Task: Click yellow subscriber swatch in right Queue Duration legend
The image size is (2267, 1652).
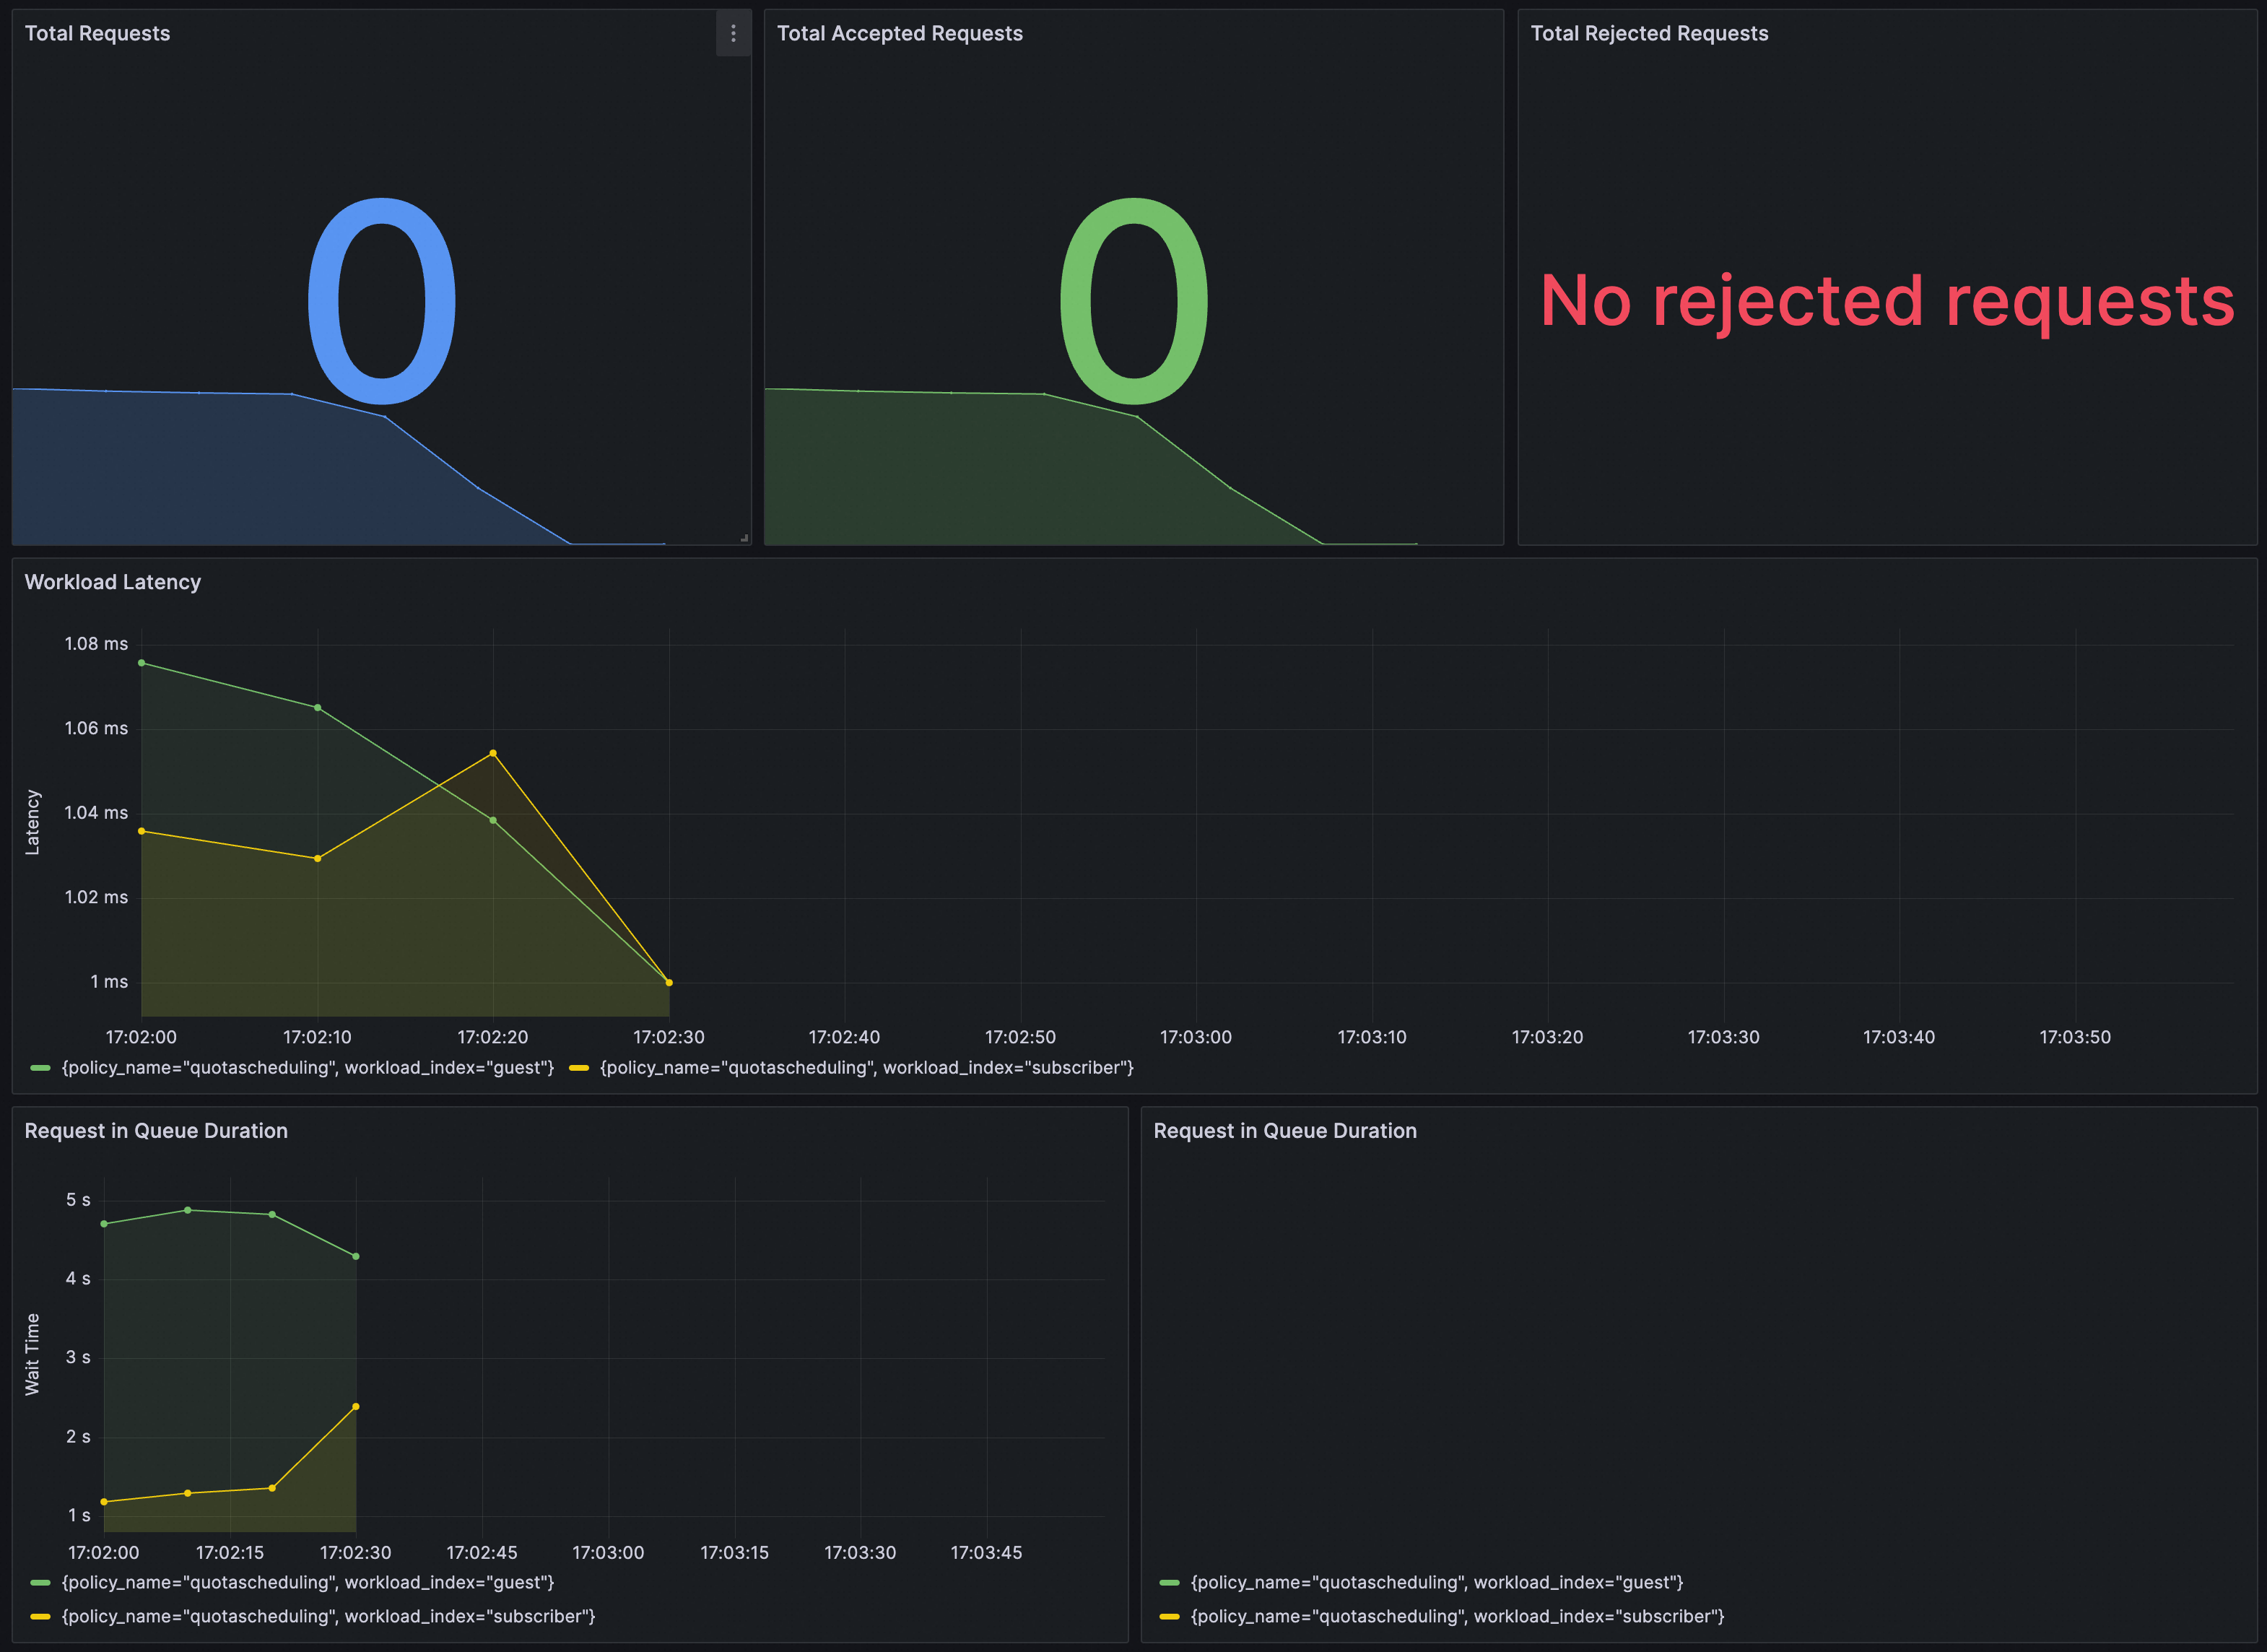Action: click(x=1169, y=1616)
